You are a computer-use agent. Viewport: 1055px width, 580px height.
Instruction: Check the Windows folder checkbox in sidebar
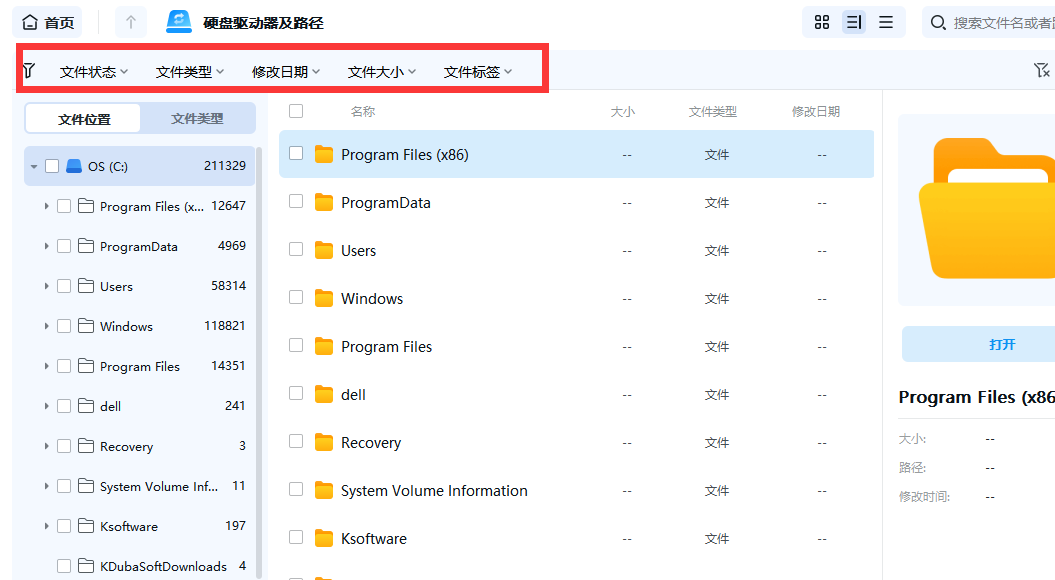64,325
